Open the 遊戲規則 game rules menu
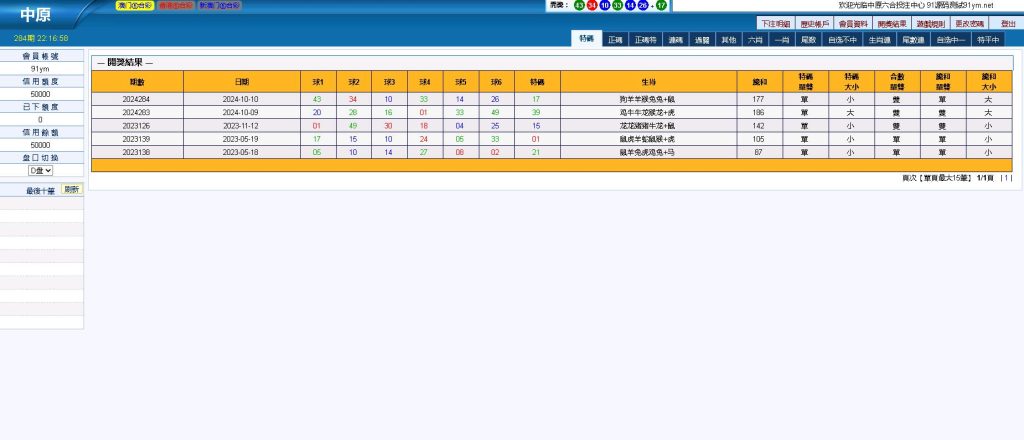Image resolution: width=1024 pixels, height=440 pixels. click(931, 23)
